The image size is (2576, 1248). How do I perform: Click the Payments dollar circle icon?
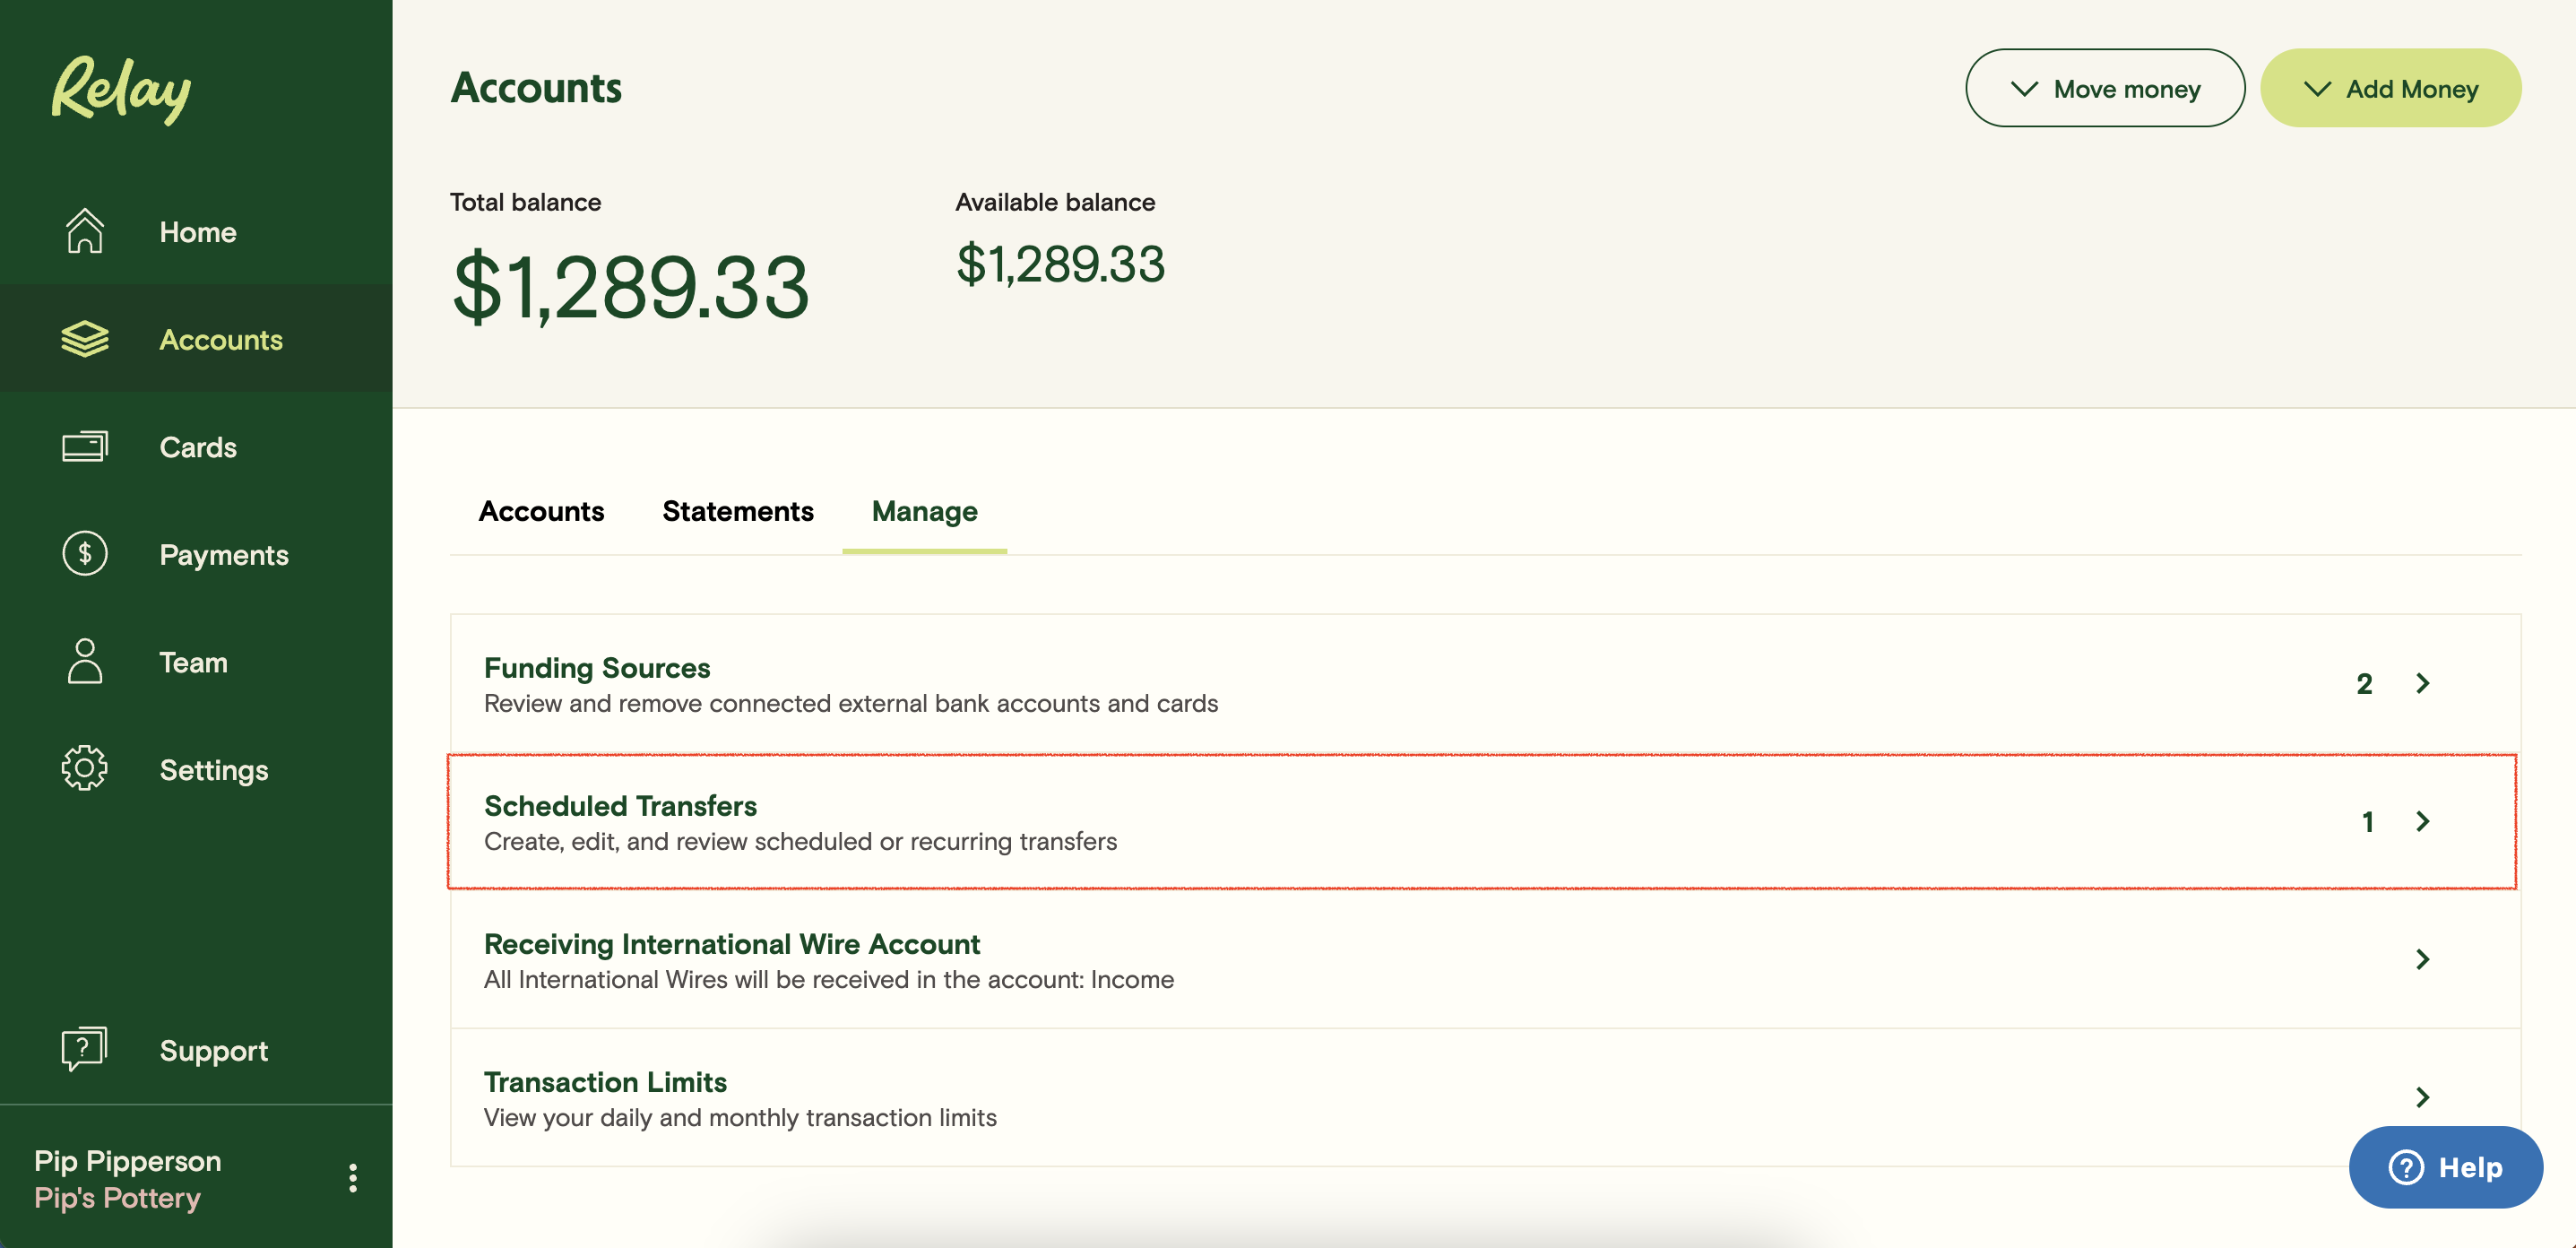(x=85, y=554)
